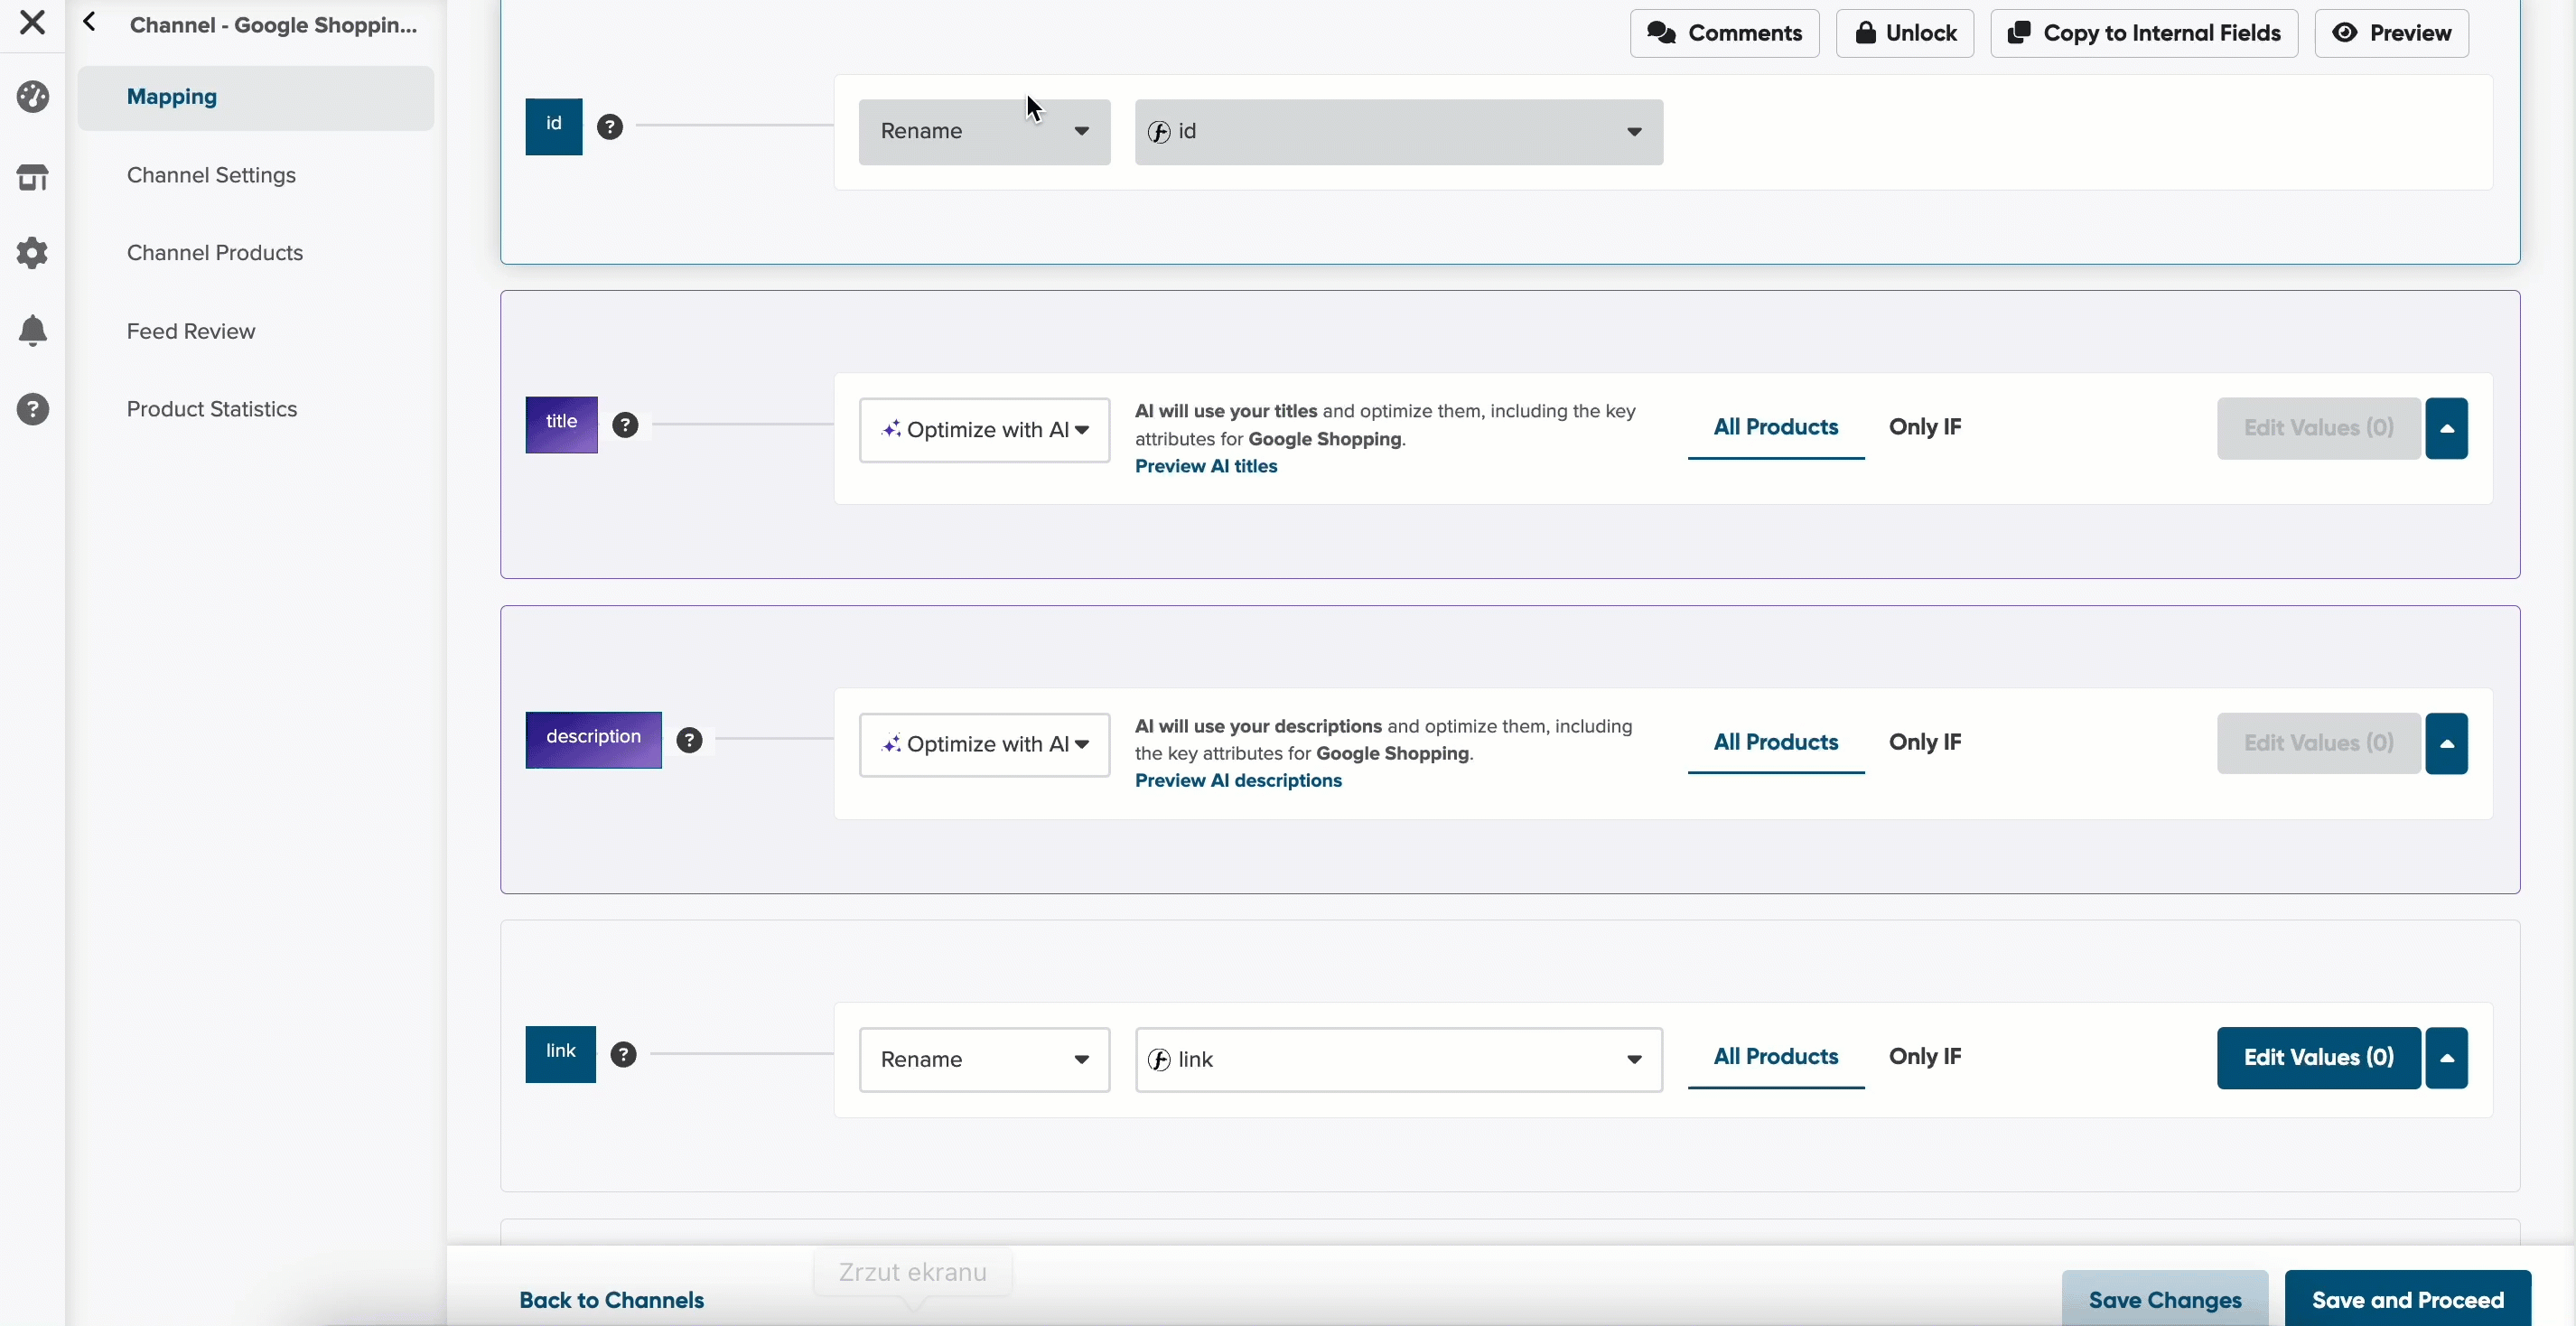This screenshot has height=1326, width=2576.
Task: Click the id field tag
Action: pyautogui.click(x=554, y=126)
